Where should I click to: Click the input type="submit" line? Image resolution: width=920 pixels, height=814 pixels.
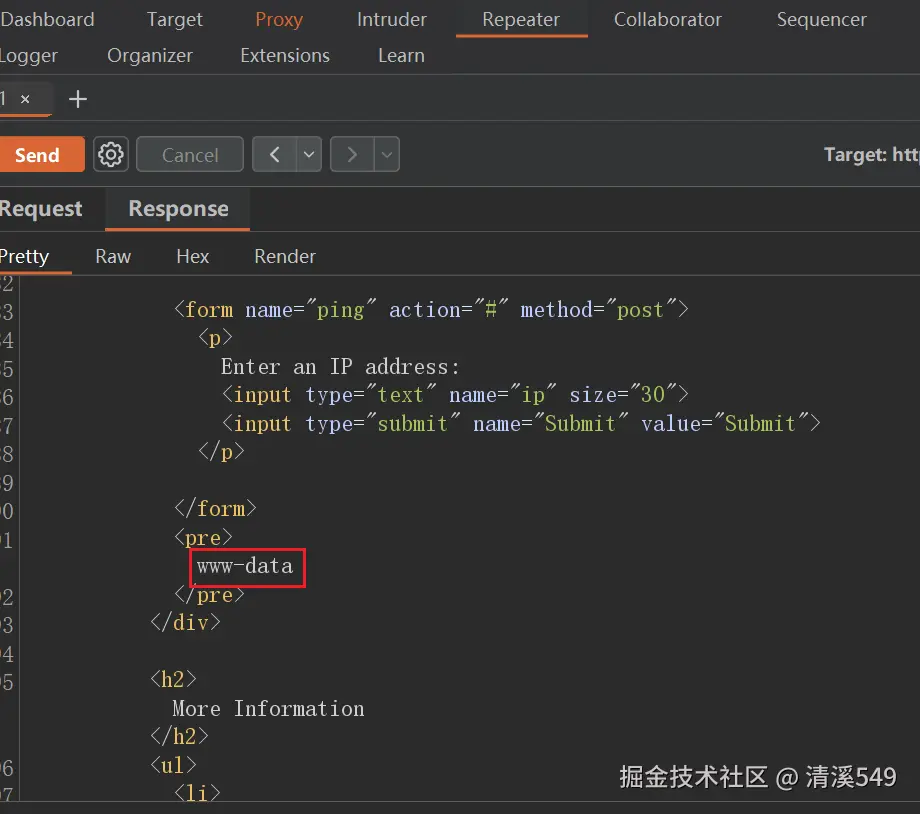[x=521, y=424]
